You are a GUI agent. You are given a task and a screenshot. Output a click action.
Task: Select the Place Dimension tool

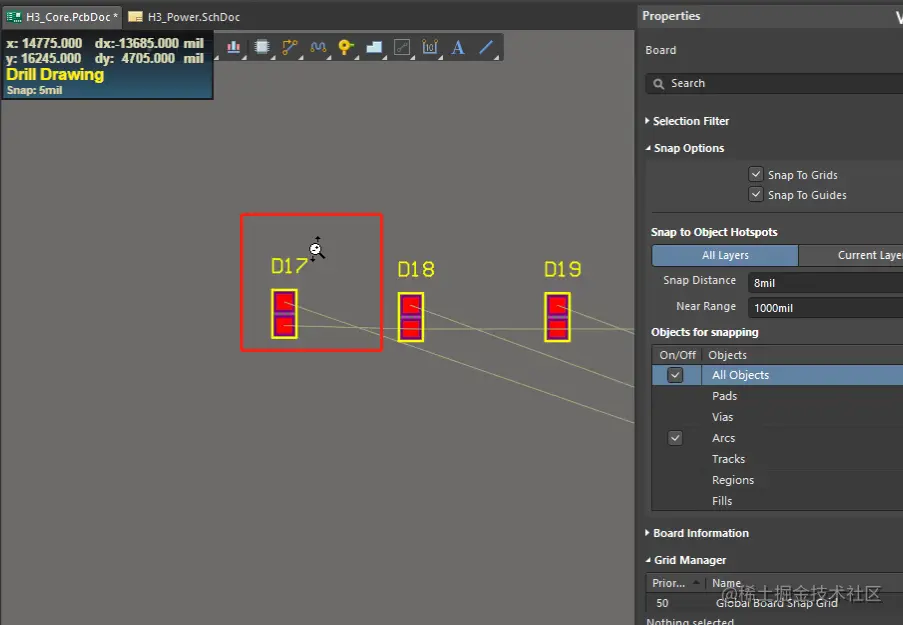point(430,47)
